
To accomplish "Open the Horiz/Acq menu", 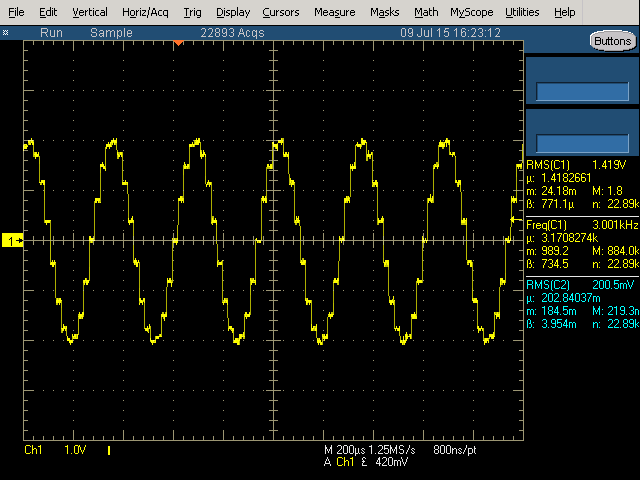I will [x=146, y=12].
